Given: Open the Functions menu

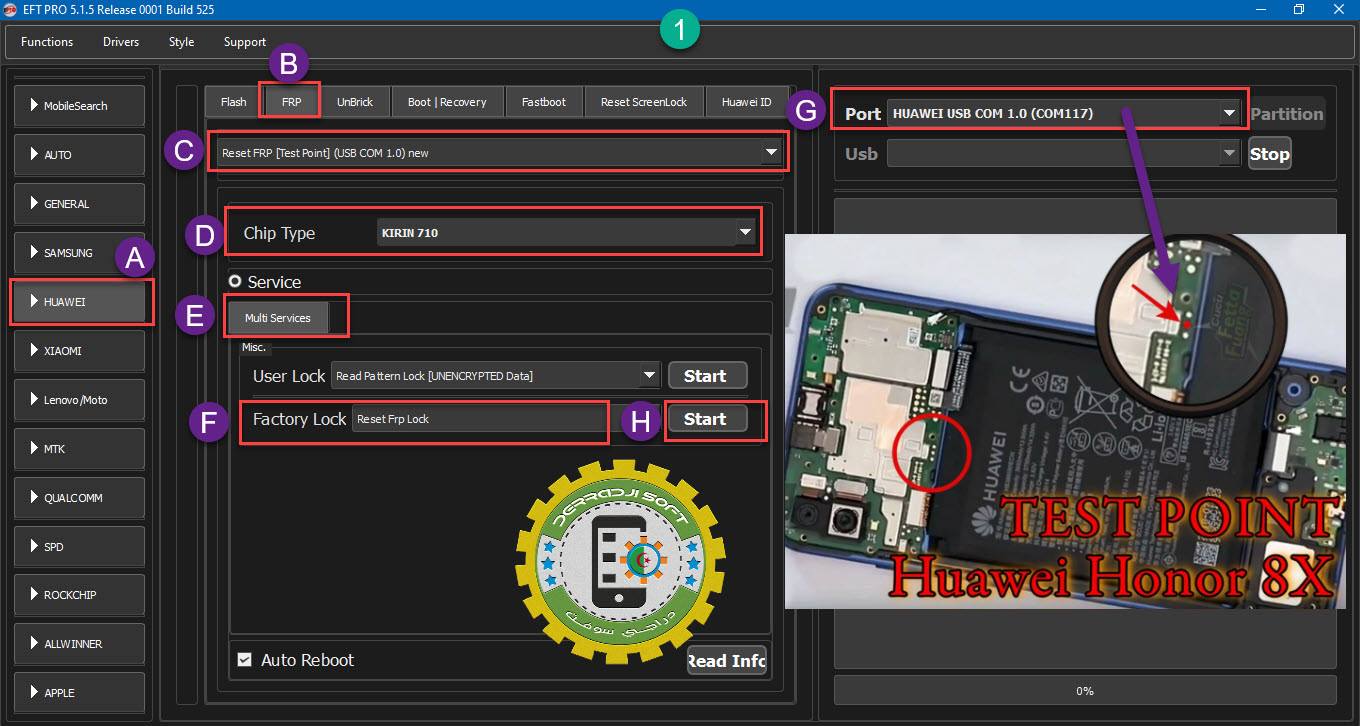Looking at the screenshot, I should pos(47,42).
